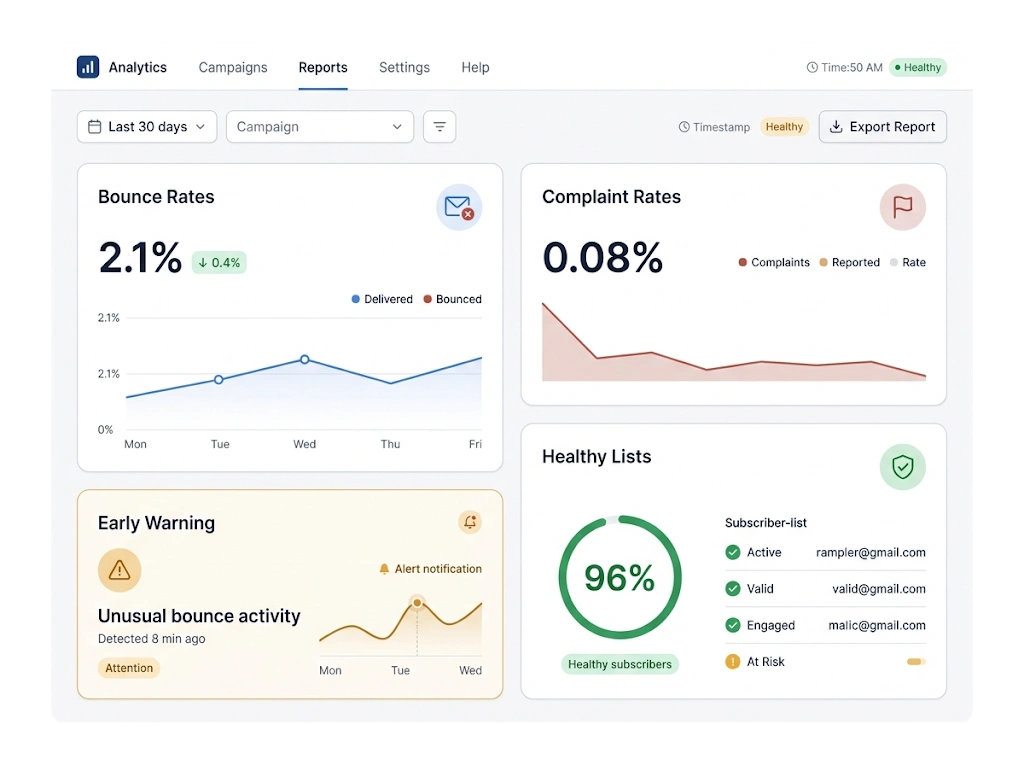Expand the Last 30 days chevron
Screen dimensions: 1024x765
pyautogui.click(x=200, y=127)
